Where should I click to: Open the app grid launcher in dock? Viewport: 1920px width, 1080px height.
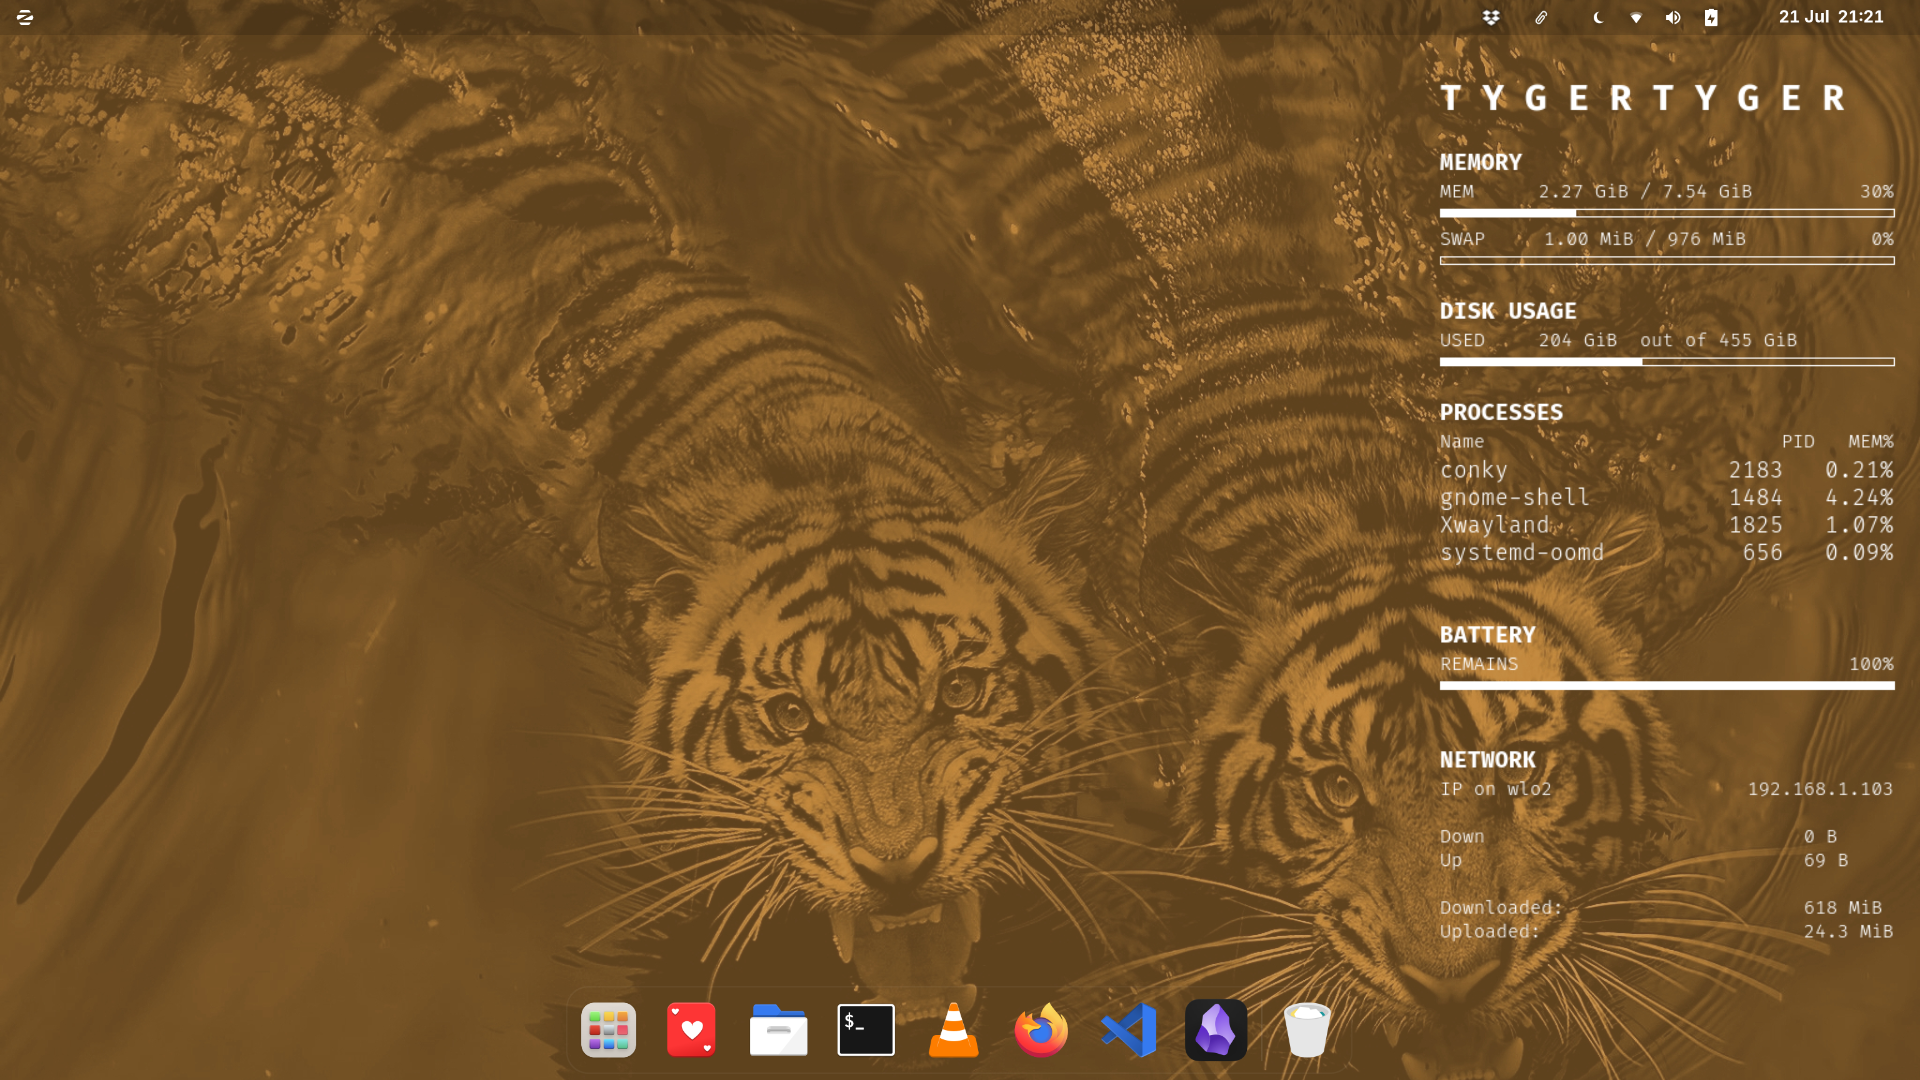click(608, 1030)
